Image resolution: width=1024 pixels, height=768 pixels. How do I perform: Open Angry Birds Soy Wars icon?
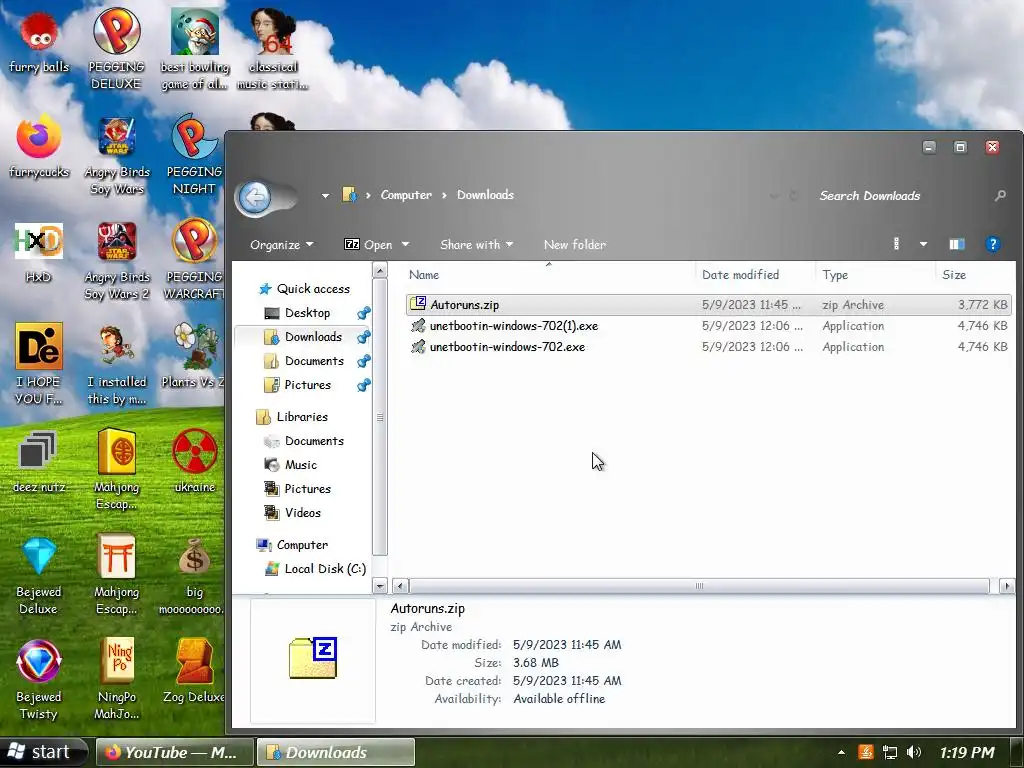click(117, 155)
